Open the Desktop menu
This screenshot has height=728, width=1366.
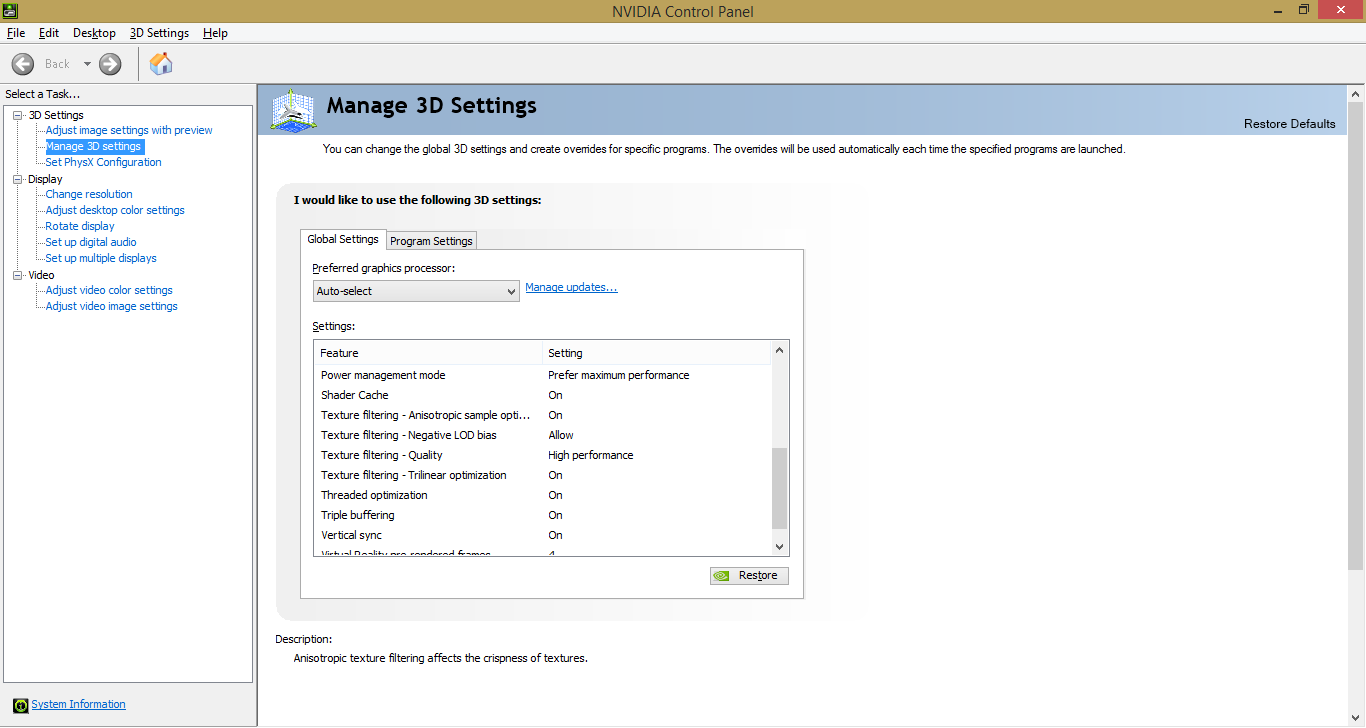94,33
